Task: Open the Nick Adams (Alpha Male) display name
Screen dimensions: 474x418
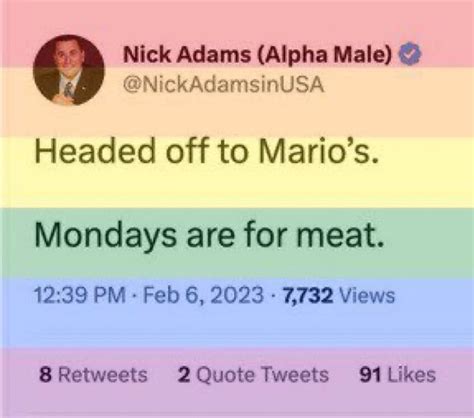Action: [257, 54]
